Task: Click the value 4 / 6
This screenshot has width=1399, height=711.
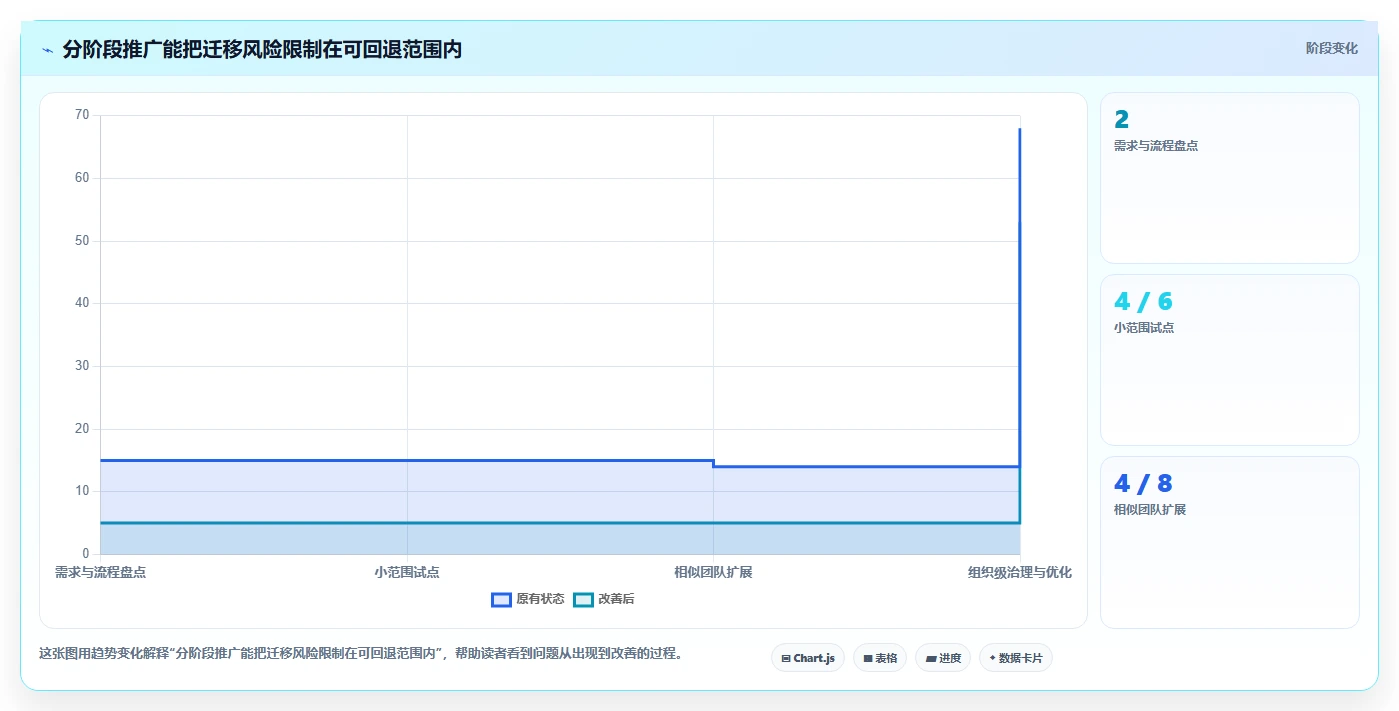Action: 1143,301
